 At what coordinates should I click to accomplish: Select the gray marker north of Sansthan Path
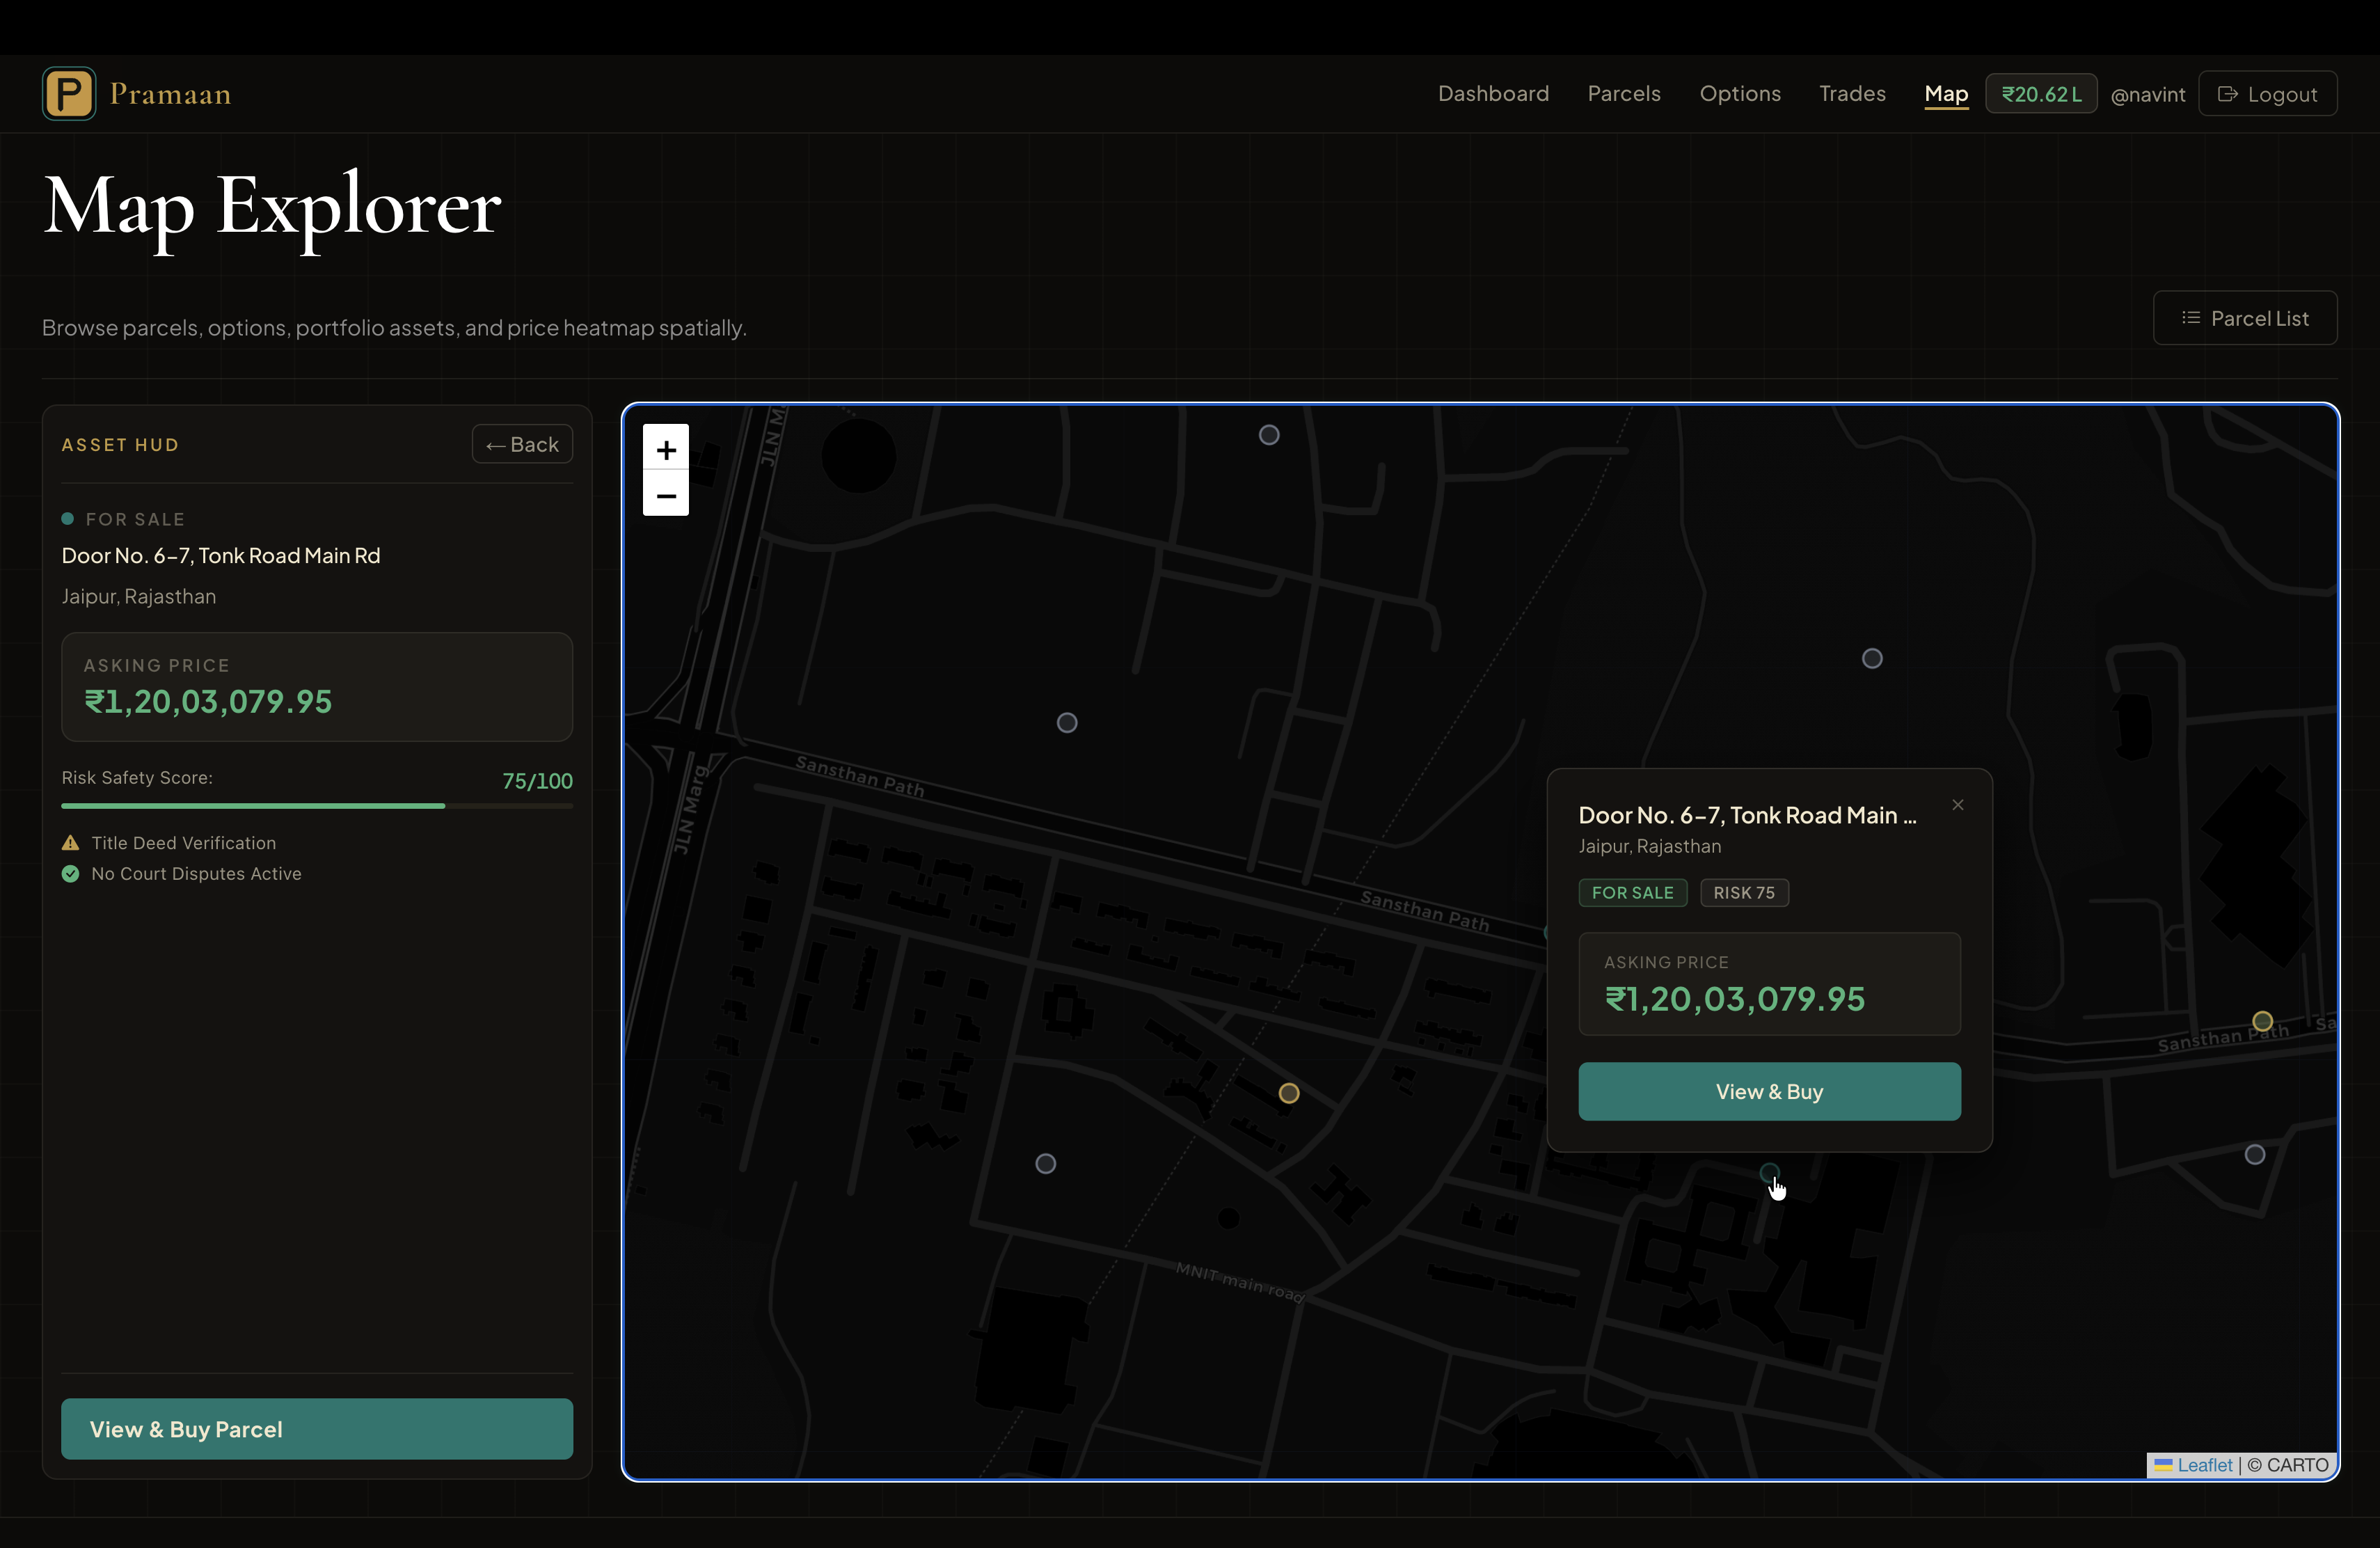[x=1067, y=722]
